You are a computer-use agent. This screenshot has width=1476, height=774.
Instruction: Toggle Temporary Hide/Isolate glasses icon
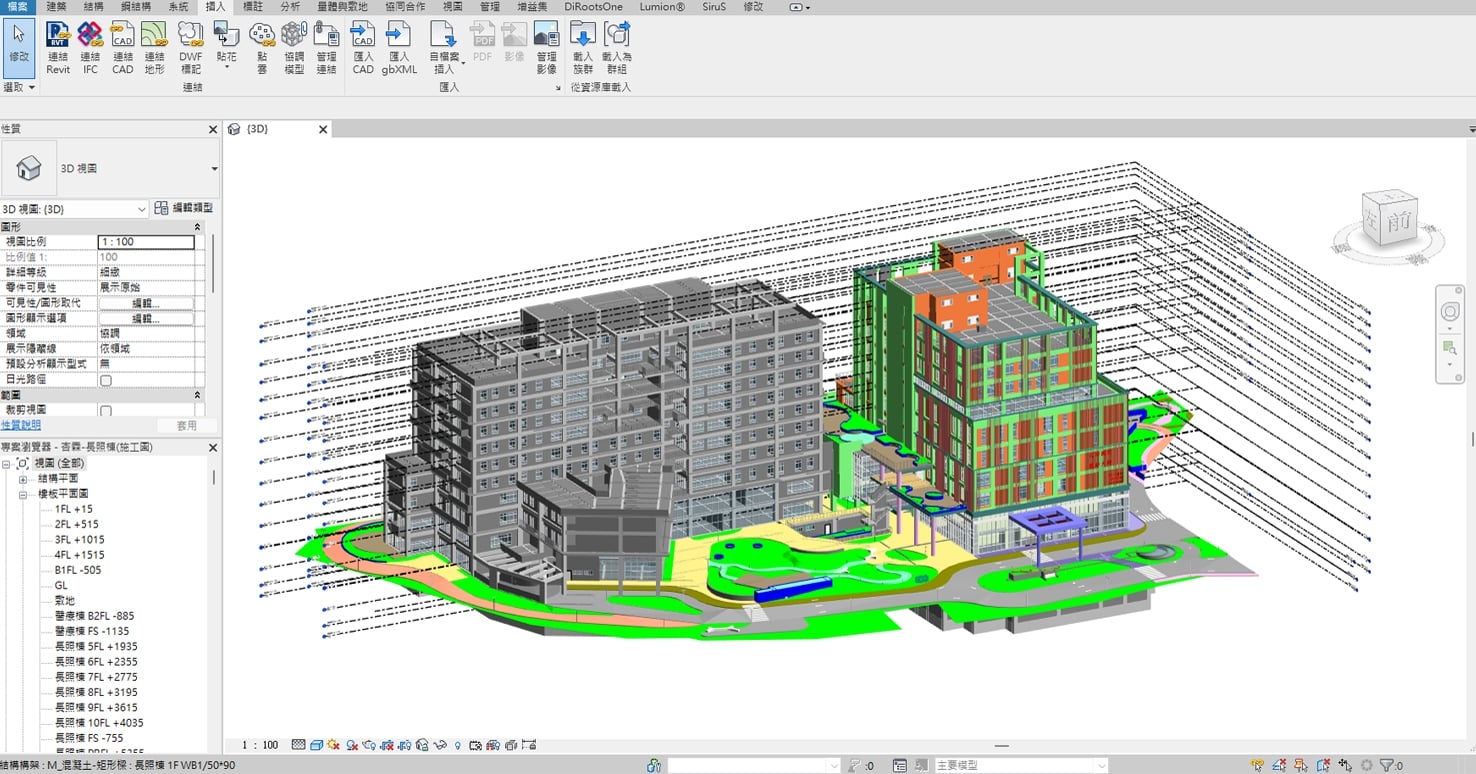pyautogui.click(x=440, y=744)
